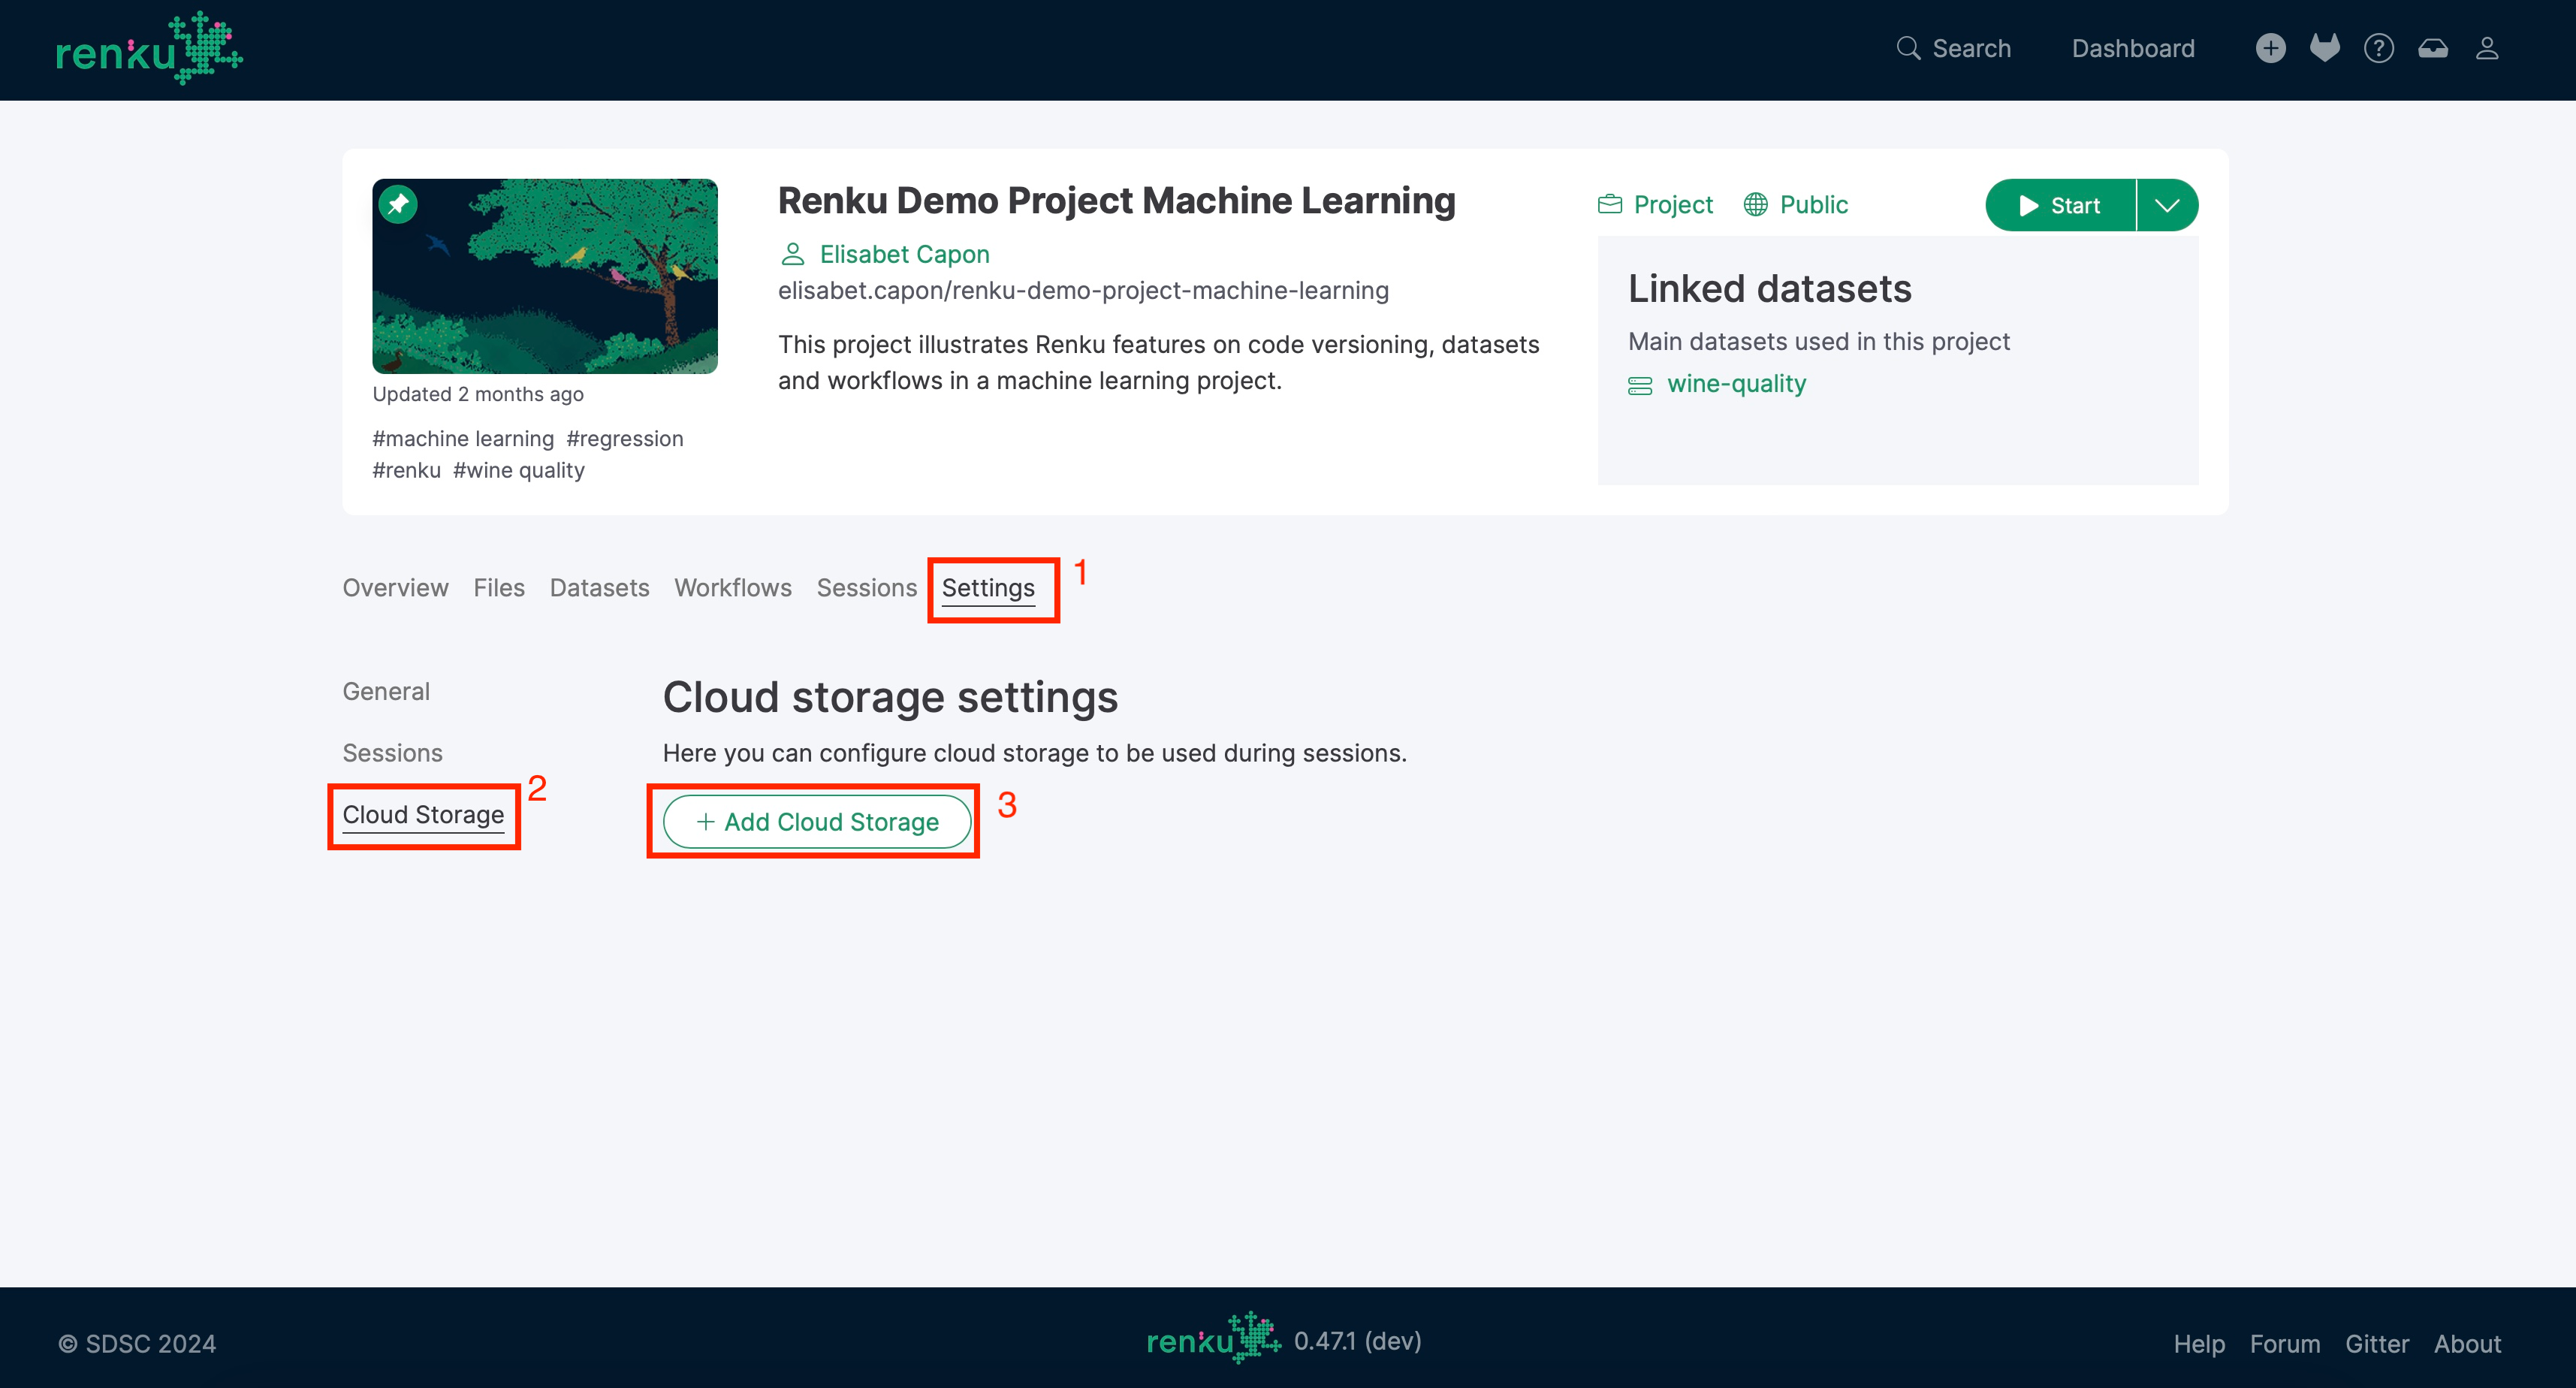Image resolution: width=2576 pixels, height=1388 pixels.
Task: Click the Renku logo in header
Action: pos(149,49)
